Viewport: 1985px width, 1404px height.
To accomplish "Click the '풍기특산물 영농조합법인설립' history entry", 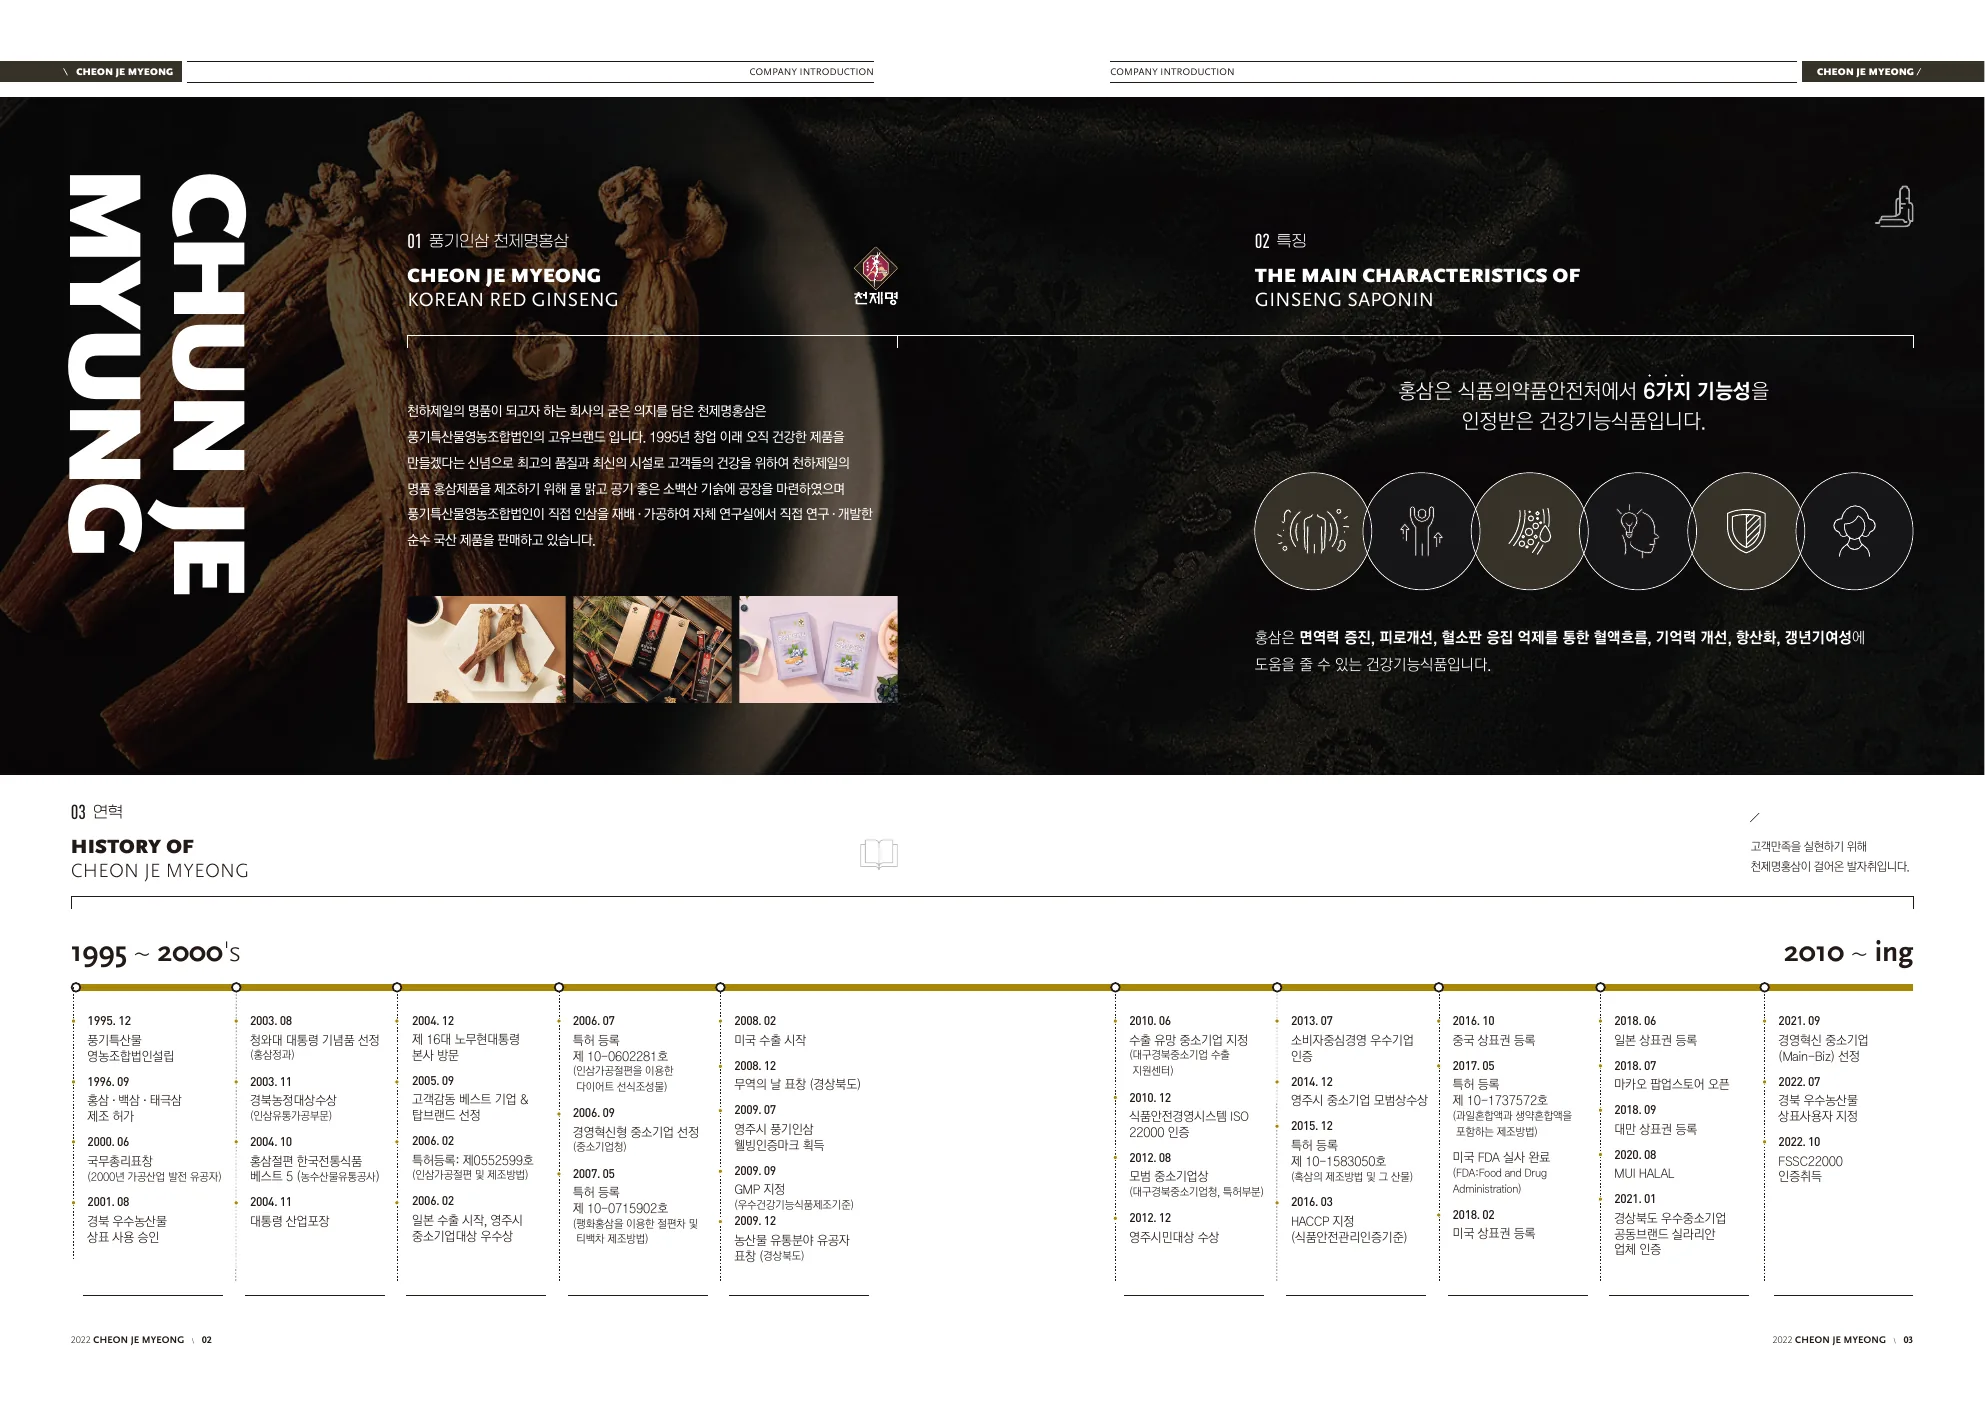I will (130, 1048).
